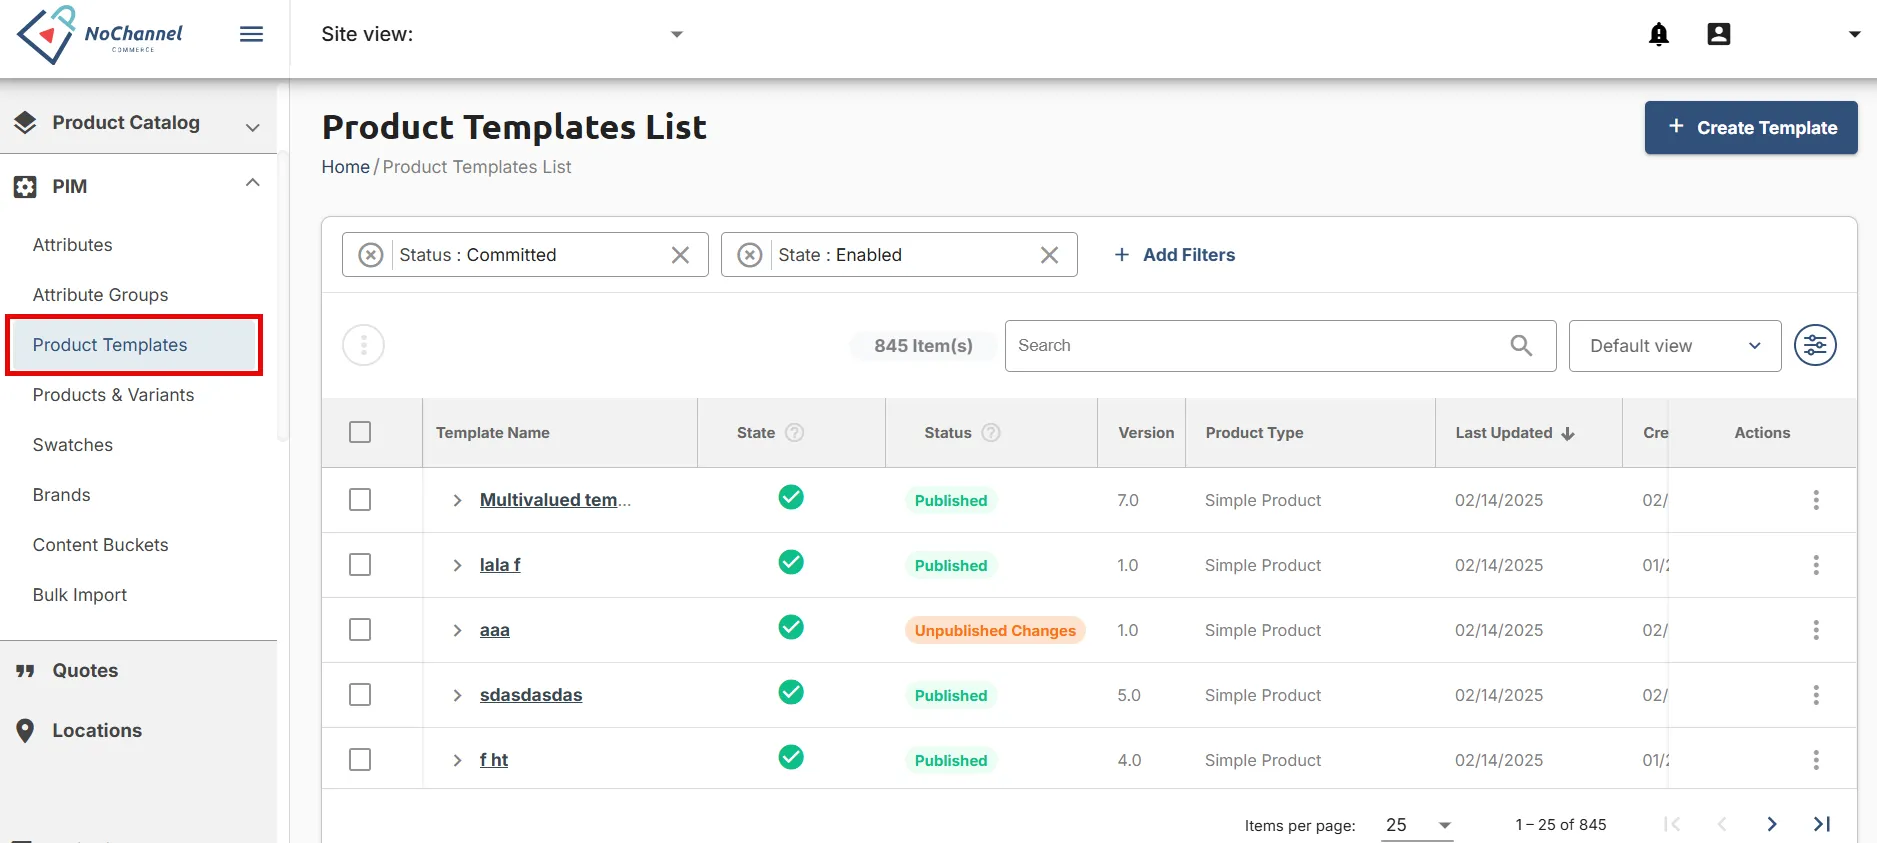Expand the Multivalued tem... row
Screen dimensions: 1877x843
coord(457,500)
